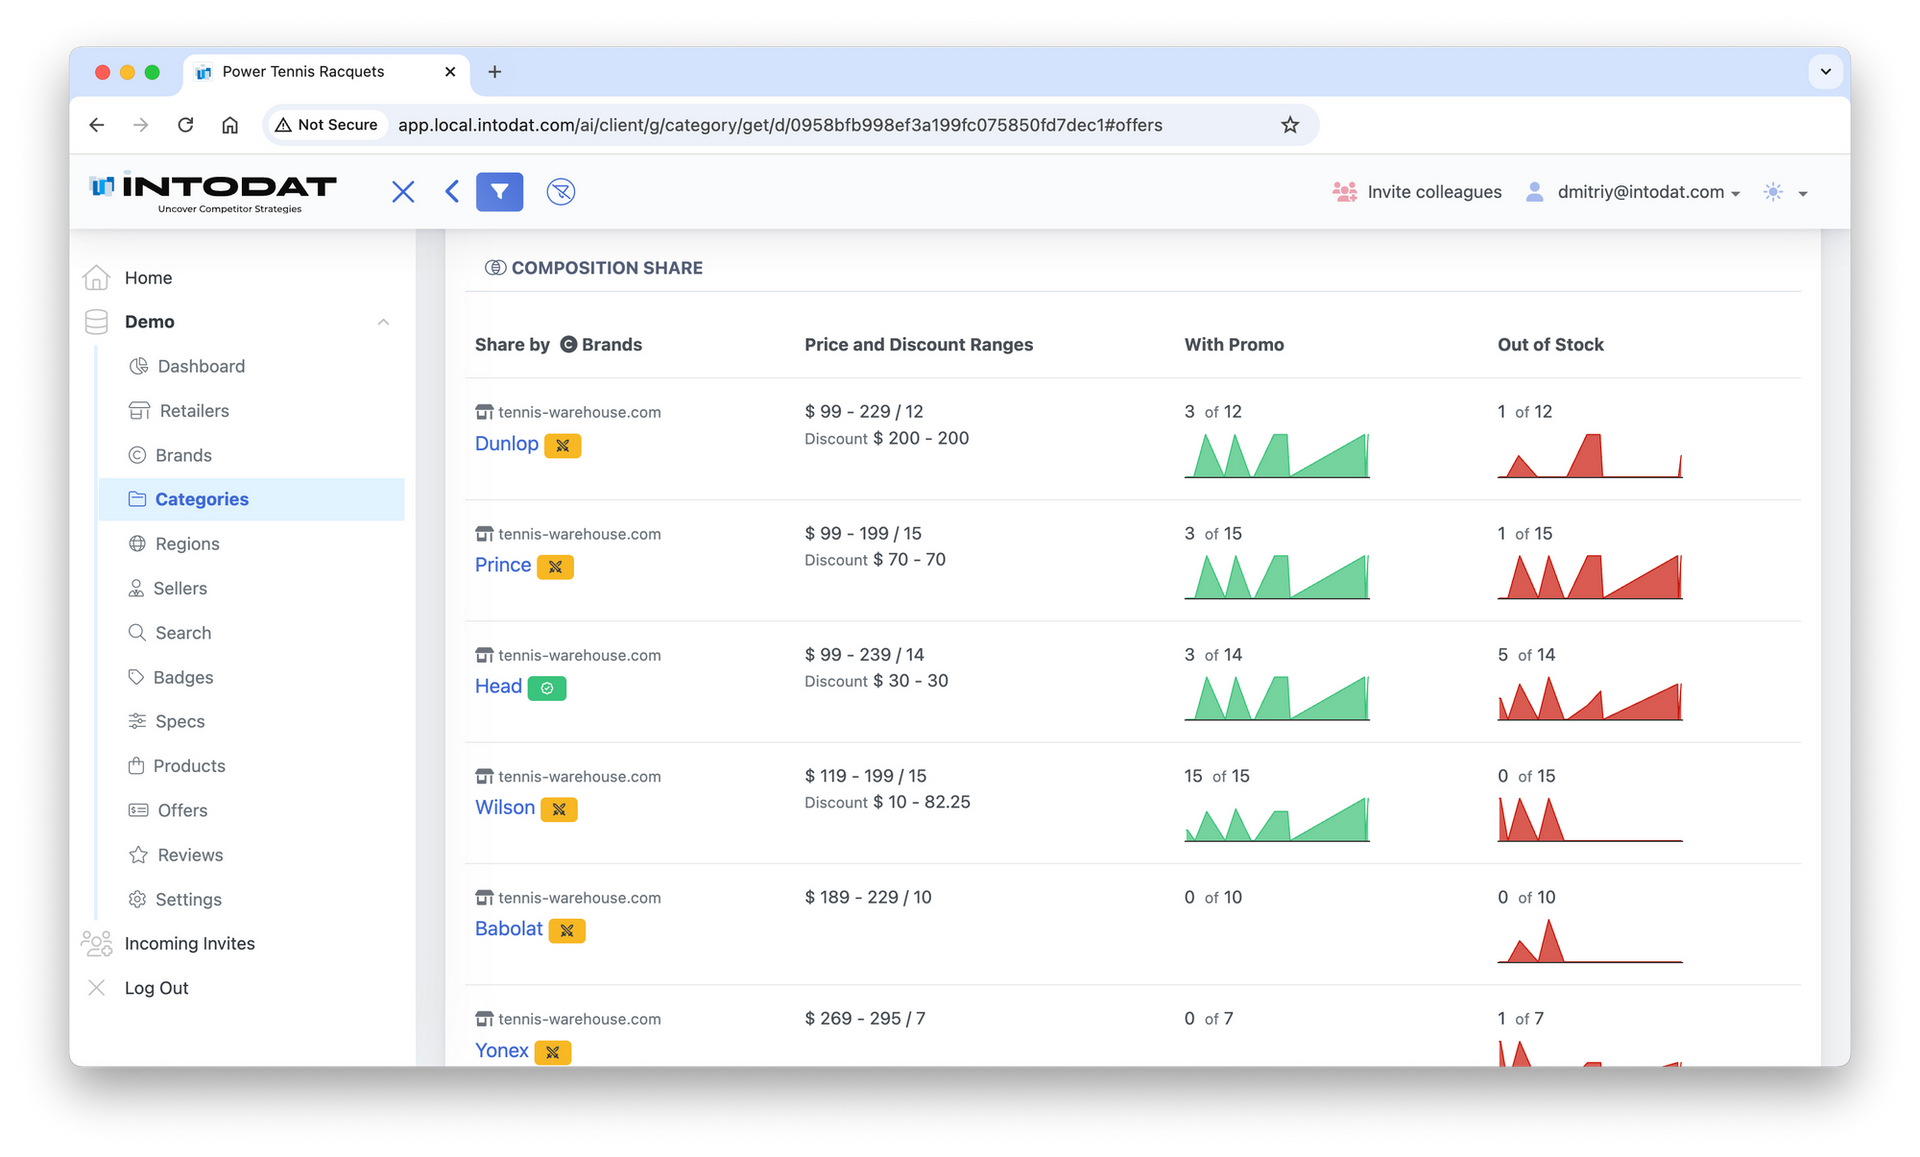Screen dimensions: 1920x1157
Task: Open dmitriy@intodat.com account dropdown
Action: point(1634,192)
